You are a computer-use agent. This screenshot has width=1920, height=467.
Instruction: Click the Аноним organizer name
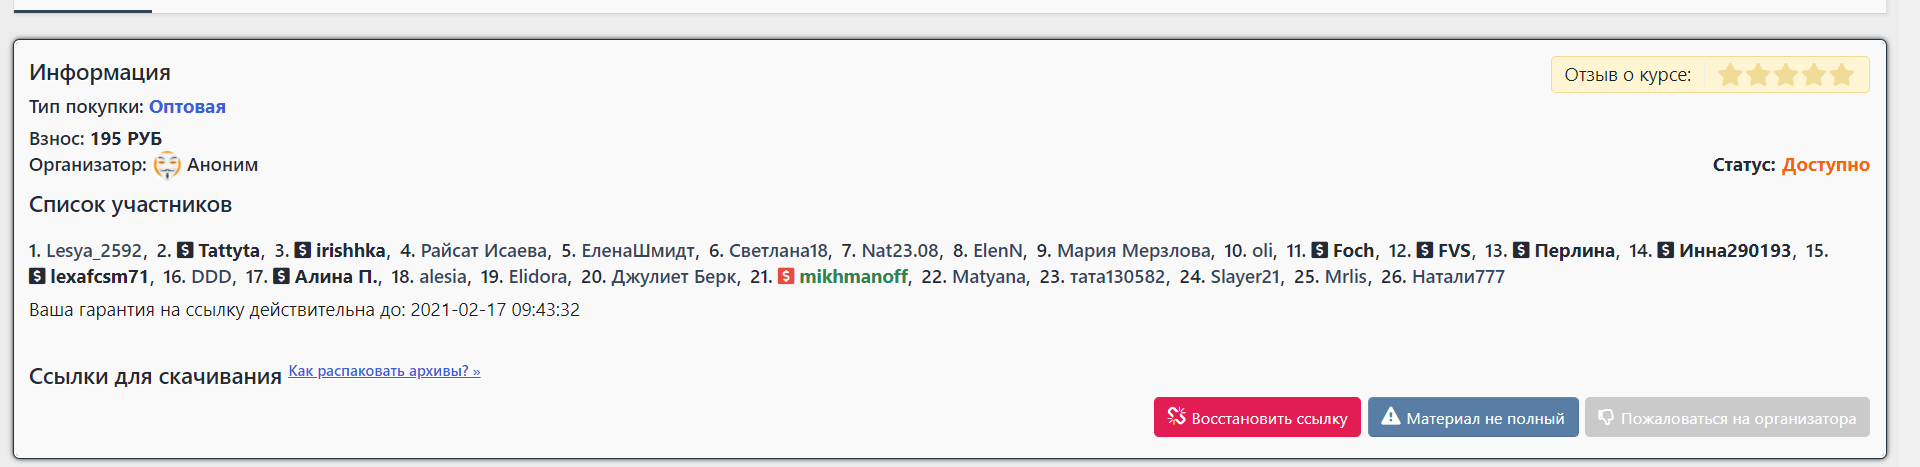[222, 165]
